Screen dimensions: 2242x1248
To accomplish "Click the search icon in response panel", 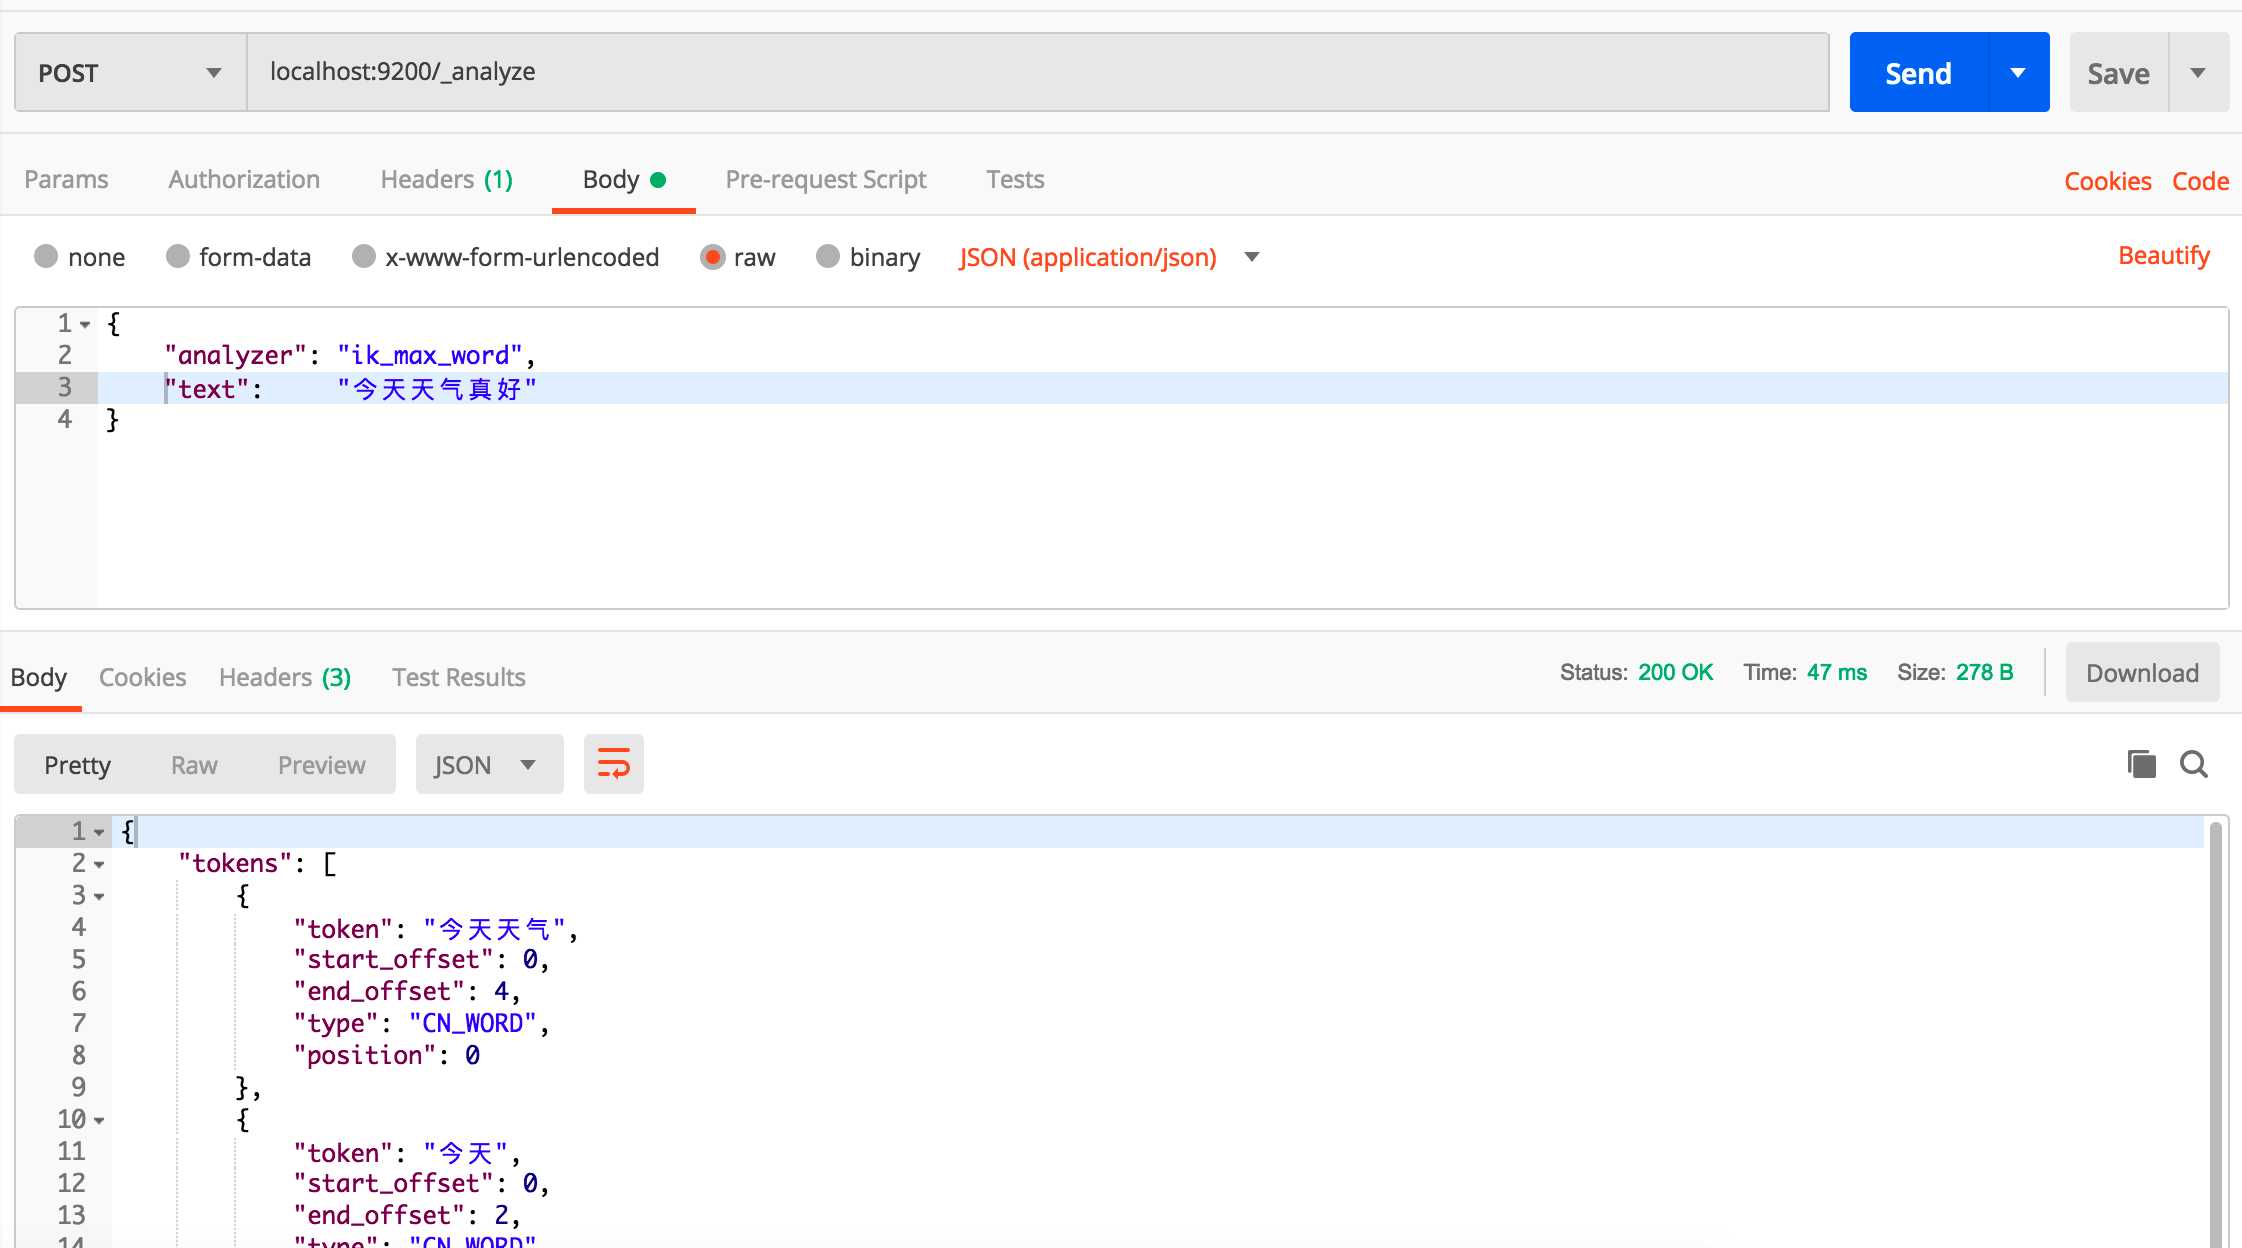I will point(2197,764).
